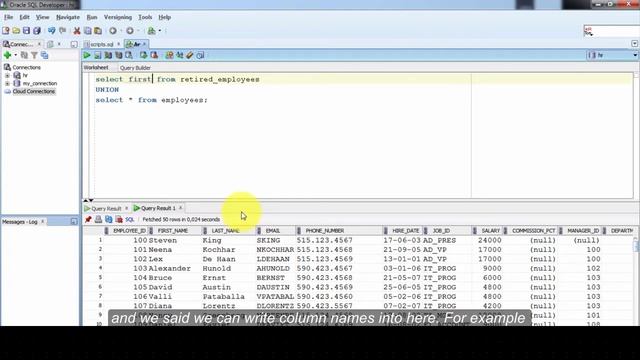Save the current worksheet with Save icon
640x360 pixels.
pyautogui.click(x=27, y=31)
